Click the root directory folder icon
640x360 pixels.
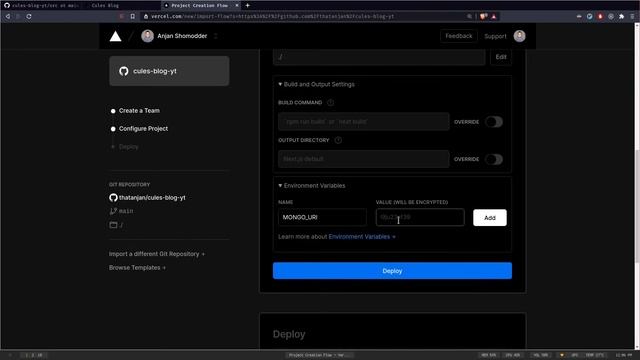(x=113, y=225)
